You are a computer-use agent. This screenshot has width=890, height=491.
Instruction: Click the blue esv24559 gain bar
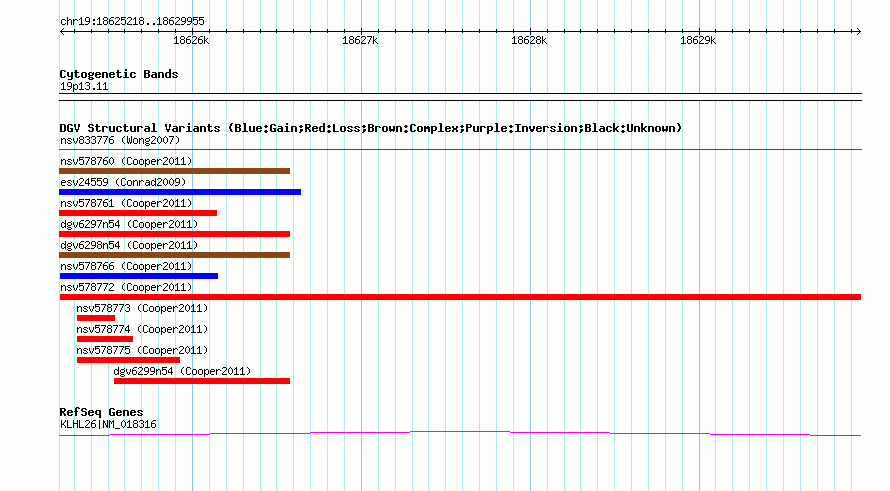[180, 192]
